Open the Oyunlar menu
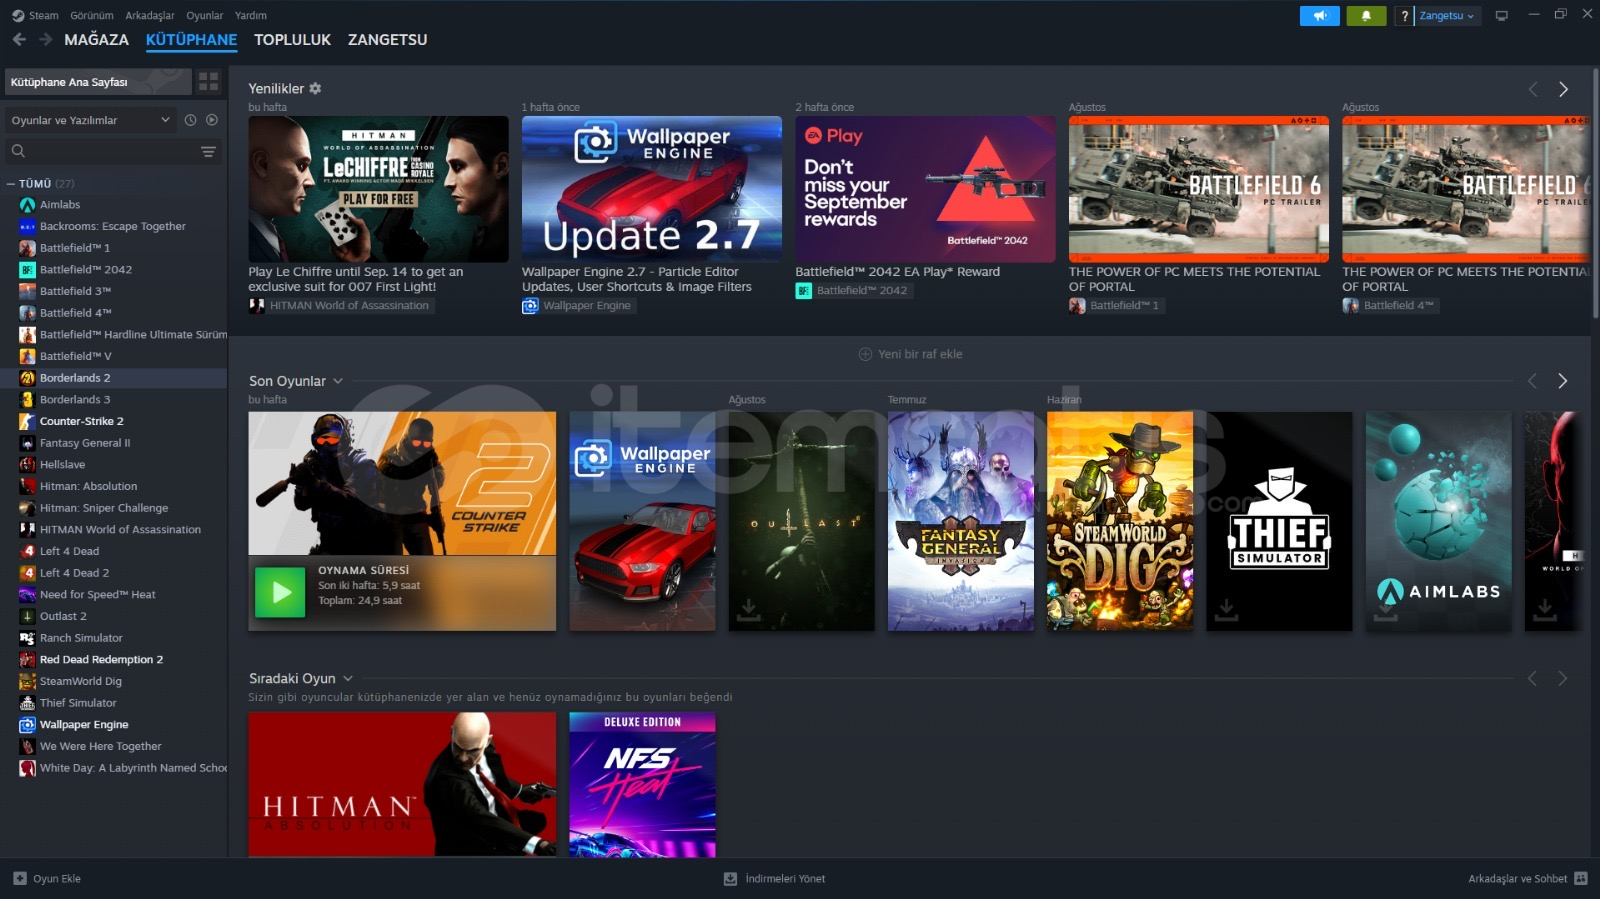 click(205, 16)
